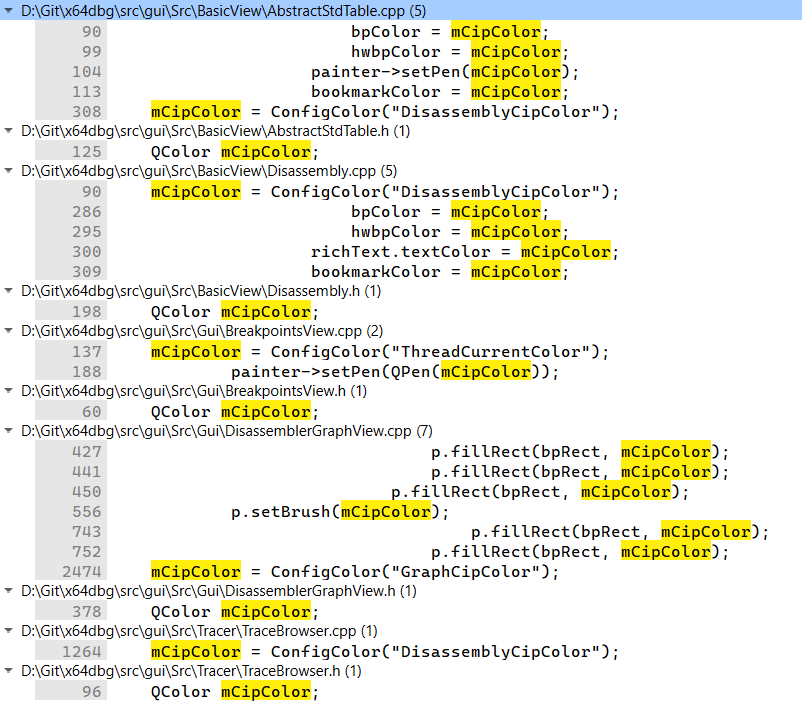
Task: Collapse the TraceBrowser.cpp results group
Action: coord(8,631)
